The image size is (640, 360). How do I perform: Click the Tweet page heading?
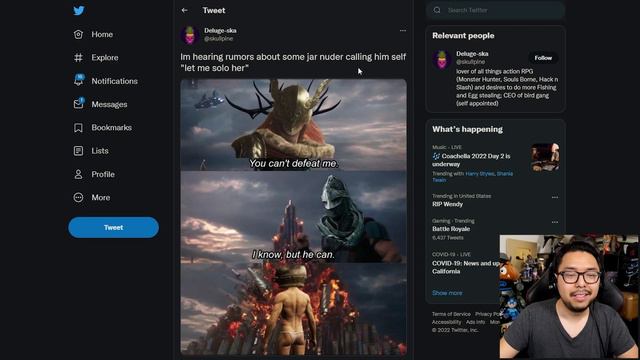point(214,10)
